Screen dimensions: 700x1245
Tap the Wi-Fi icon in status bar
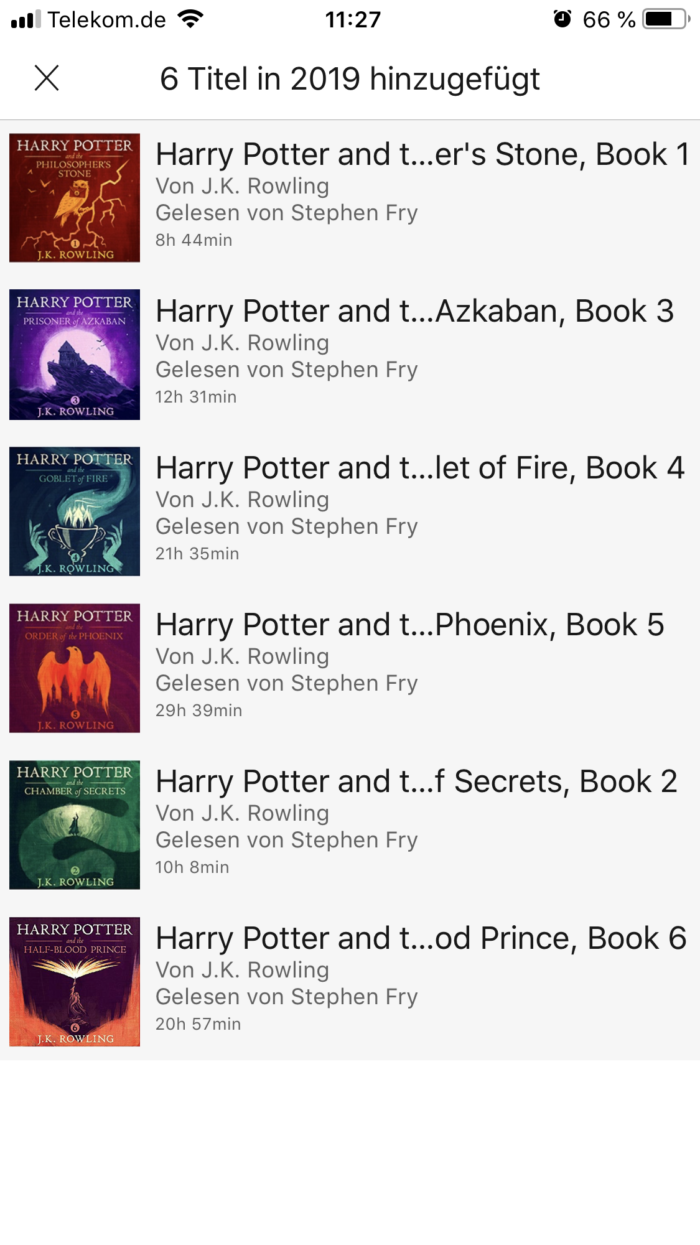pyautogui.click(x=189, y=19)
